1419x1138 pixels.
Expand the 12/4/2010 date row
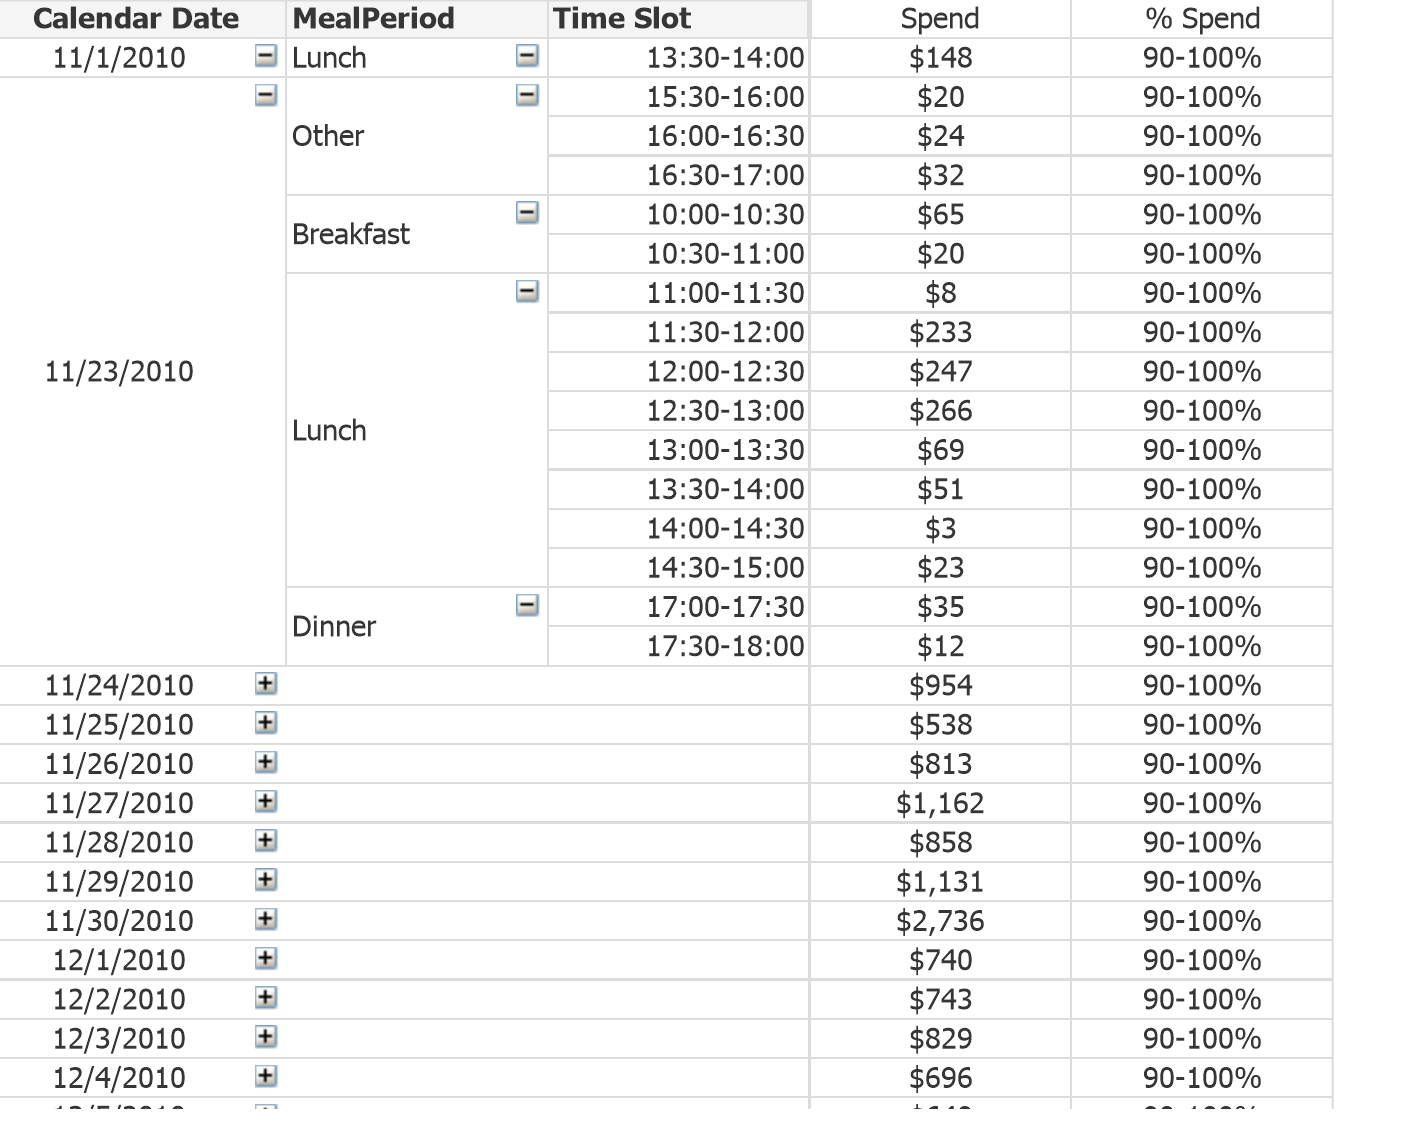click(x=265, y=1077)
